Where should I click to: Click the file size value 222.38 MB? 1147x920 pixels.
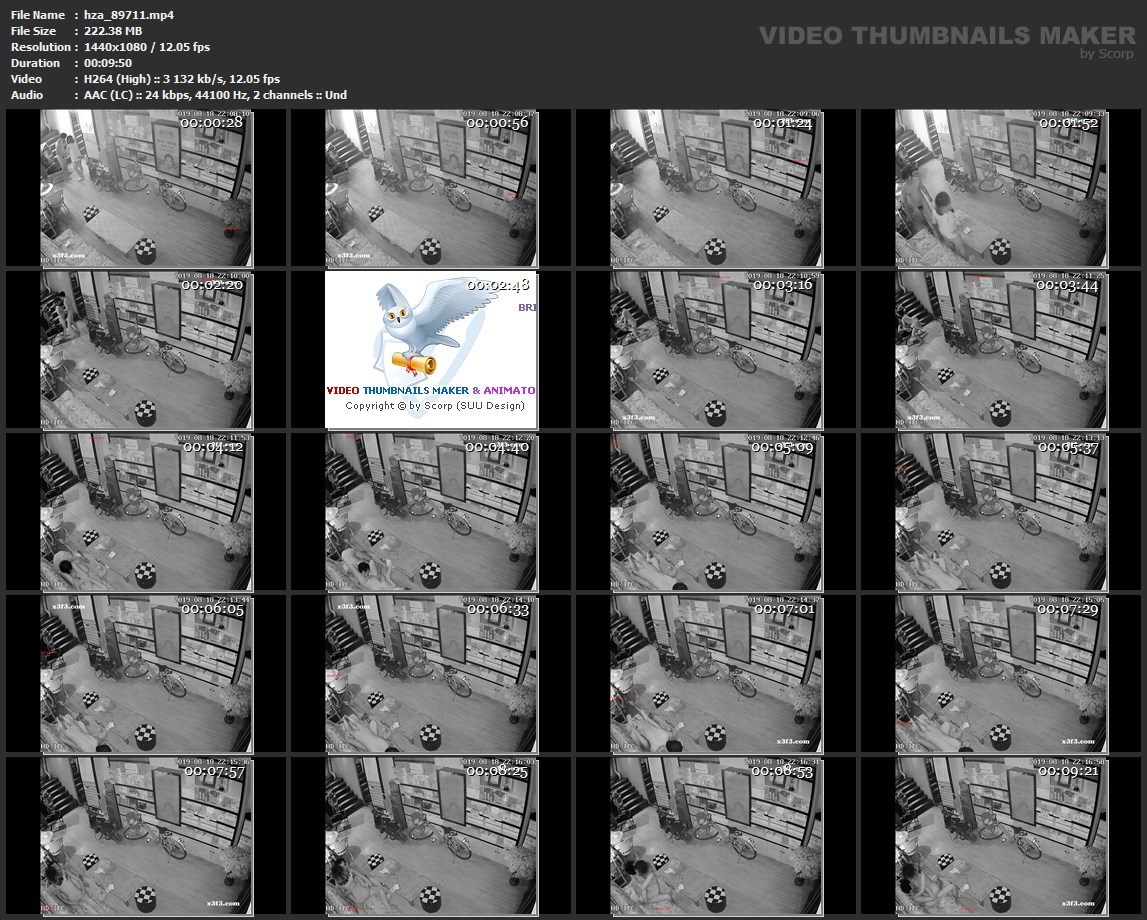(x=113, y=31)
